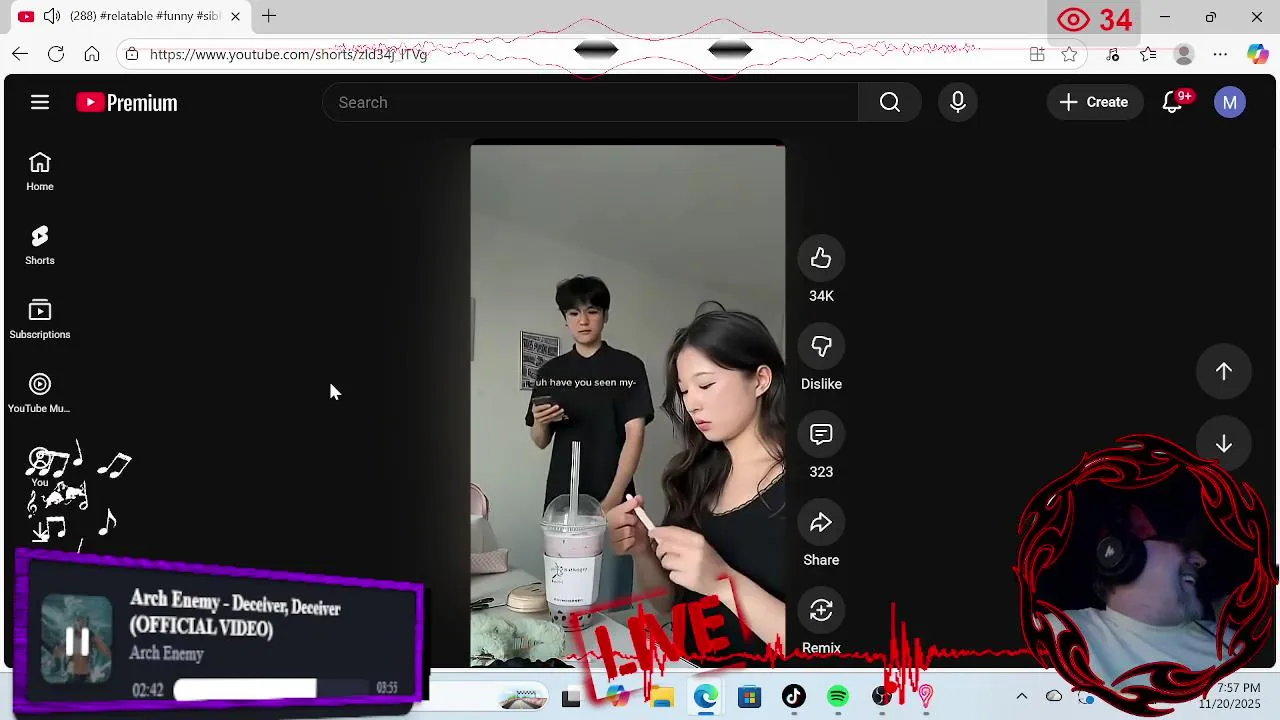
Task: Click the Create button
Action: pos(1094,102)
